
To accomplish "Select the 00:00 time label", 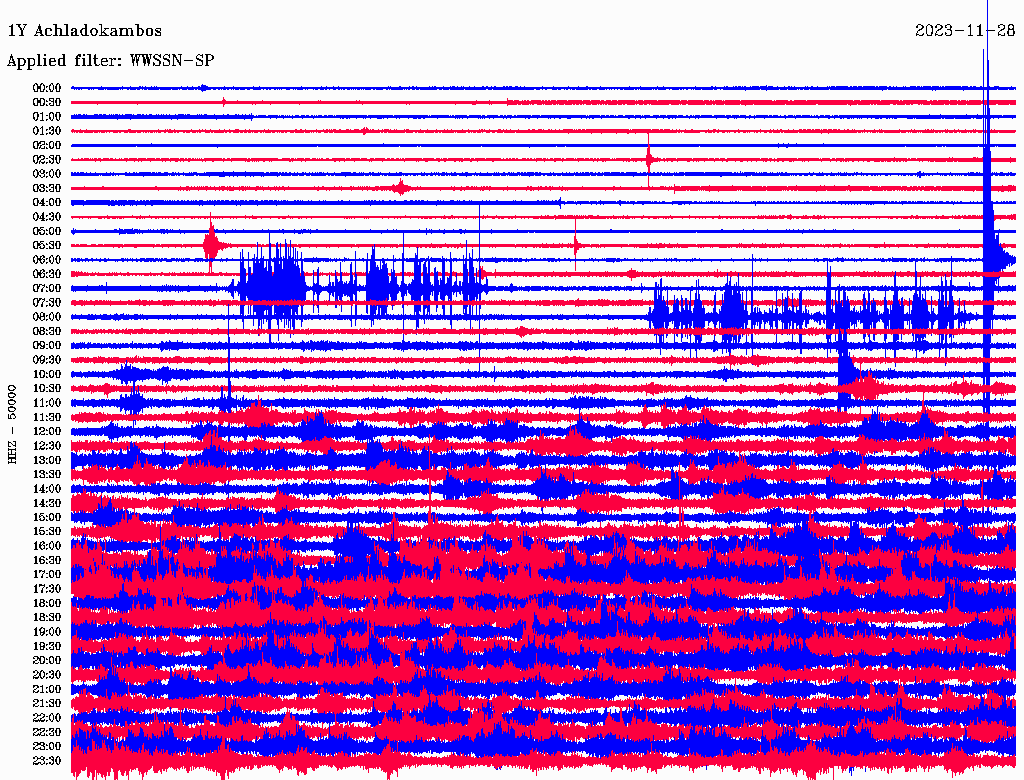I will coord(47,88).
